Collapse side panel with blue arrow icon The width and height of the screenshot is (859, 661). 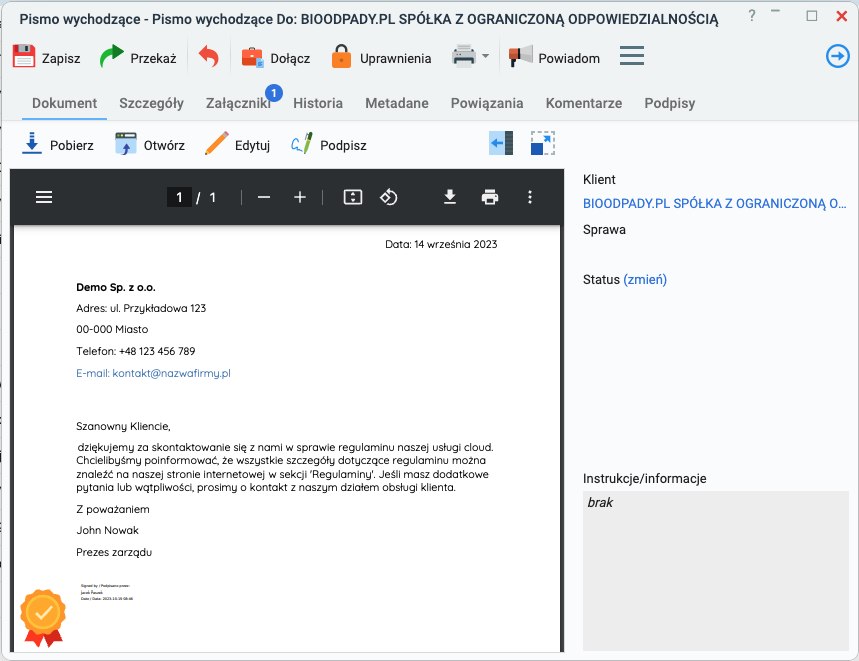click(501, 143)
